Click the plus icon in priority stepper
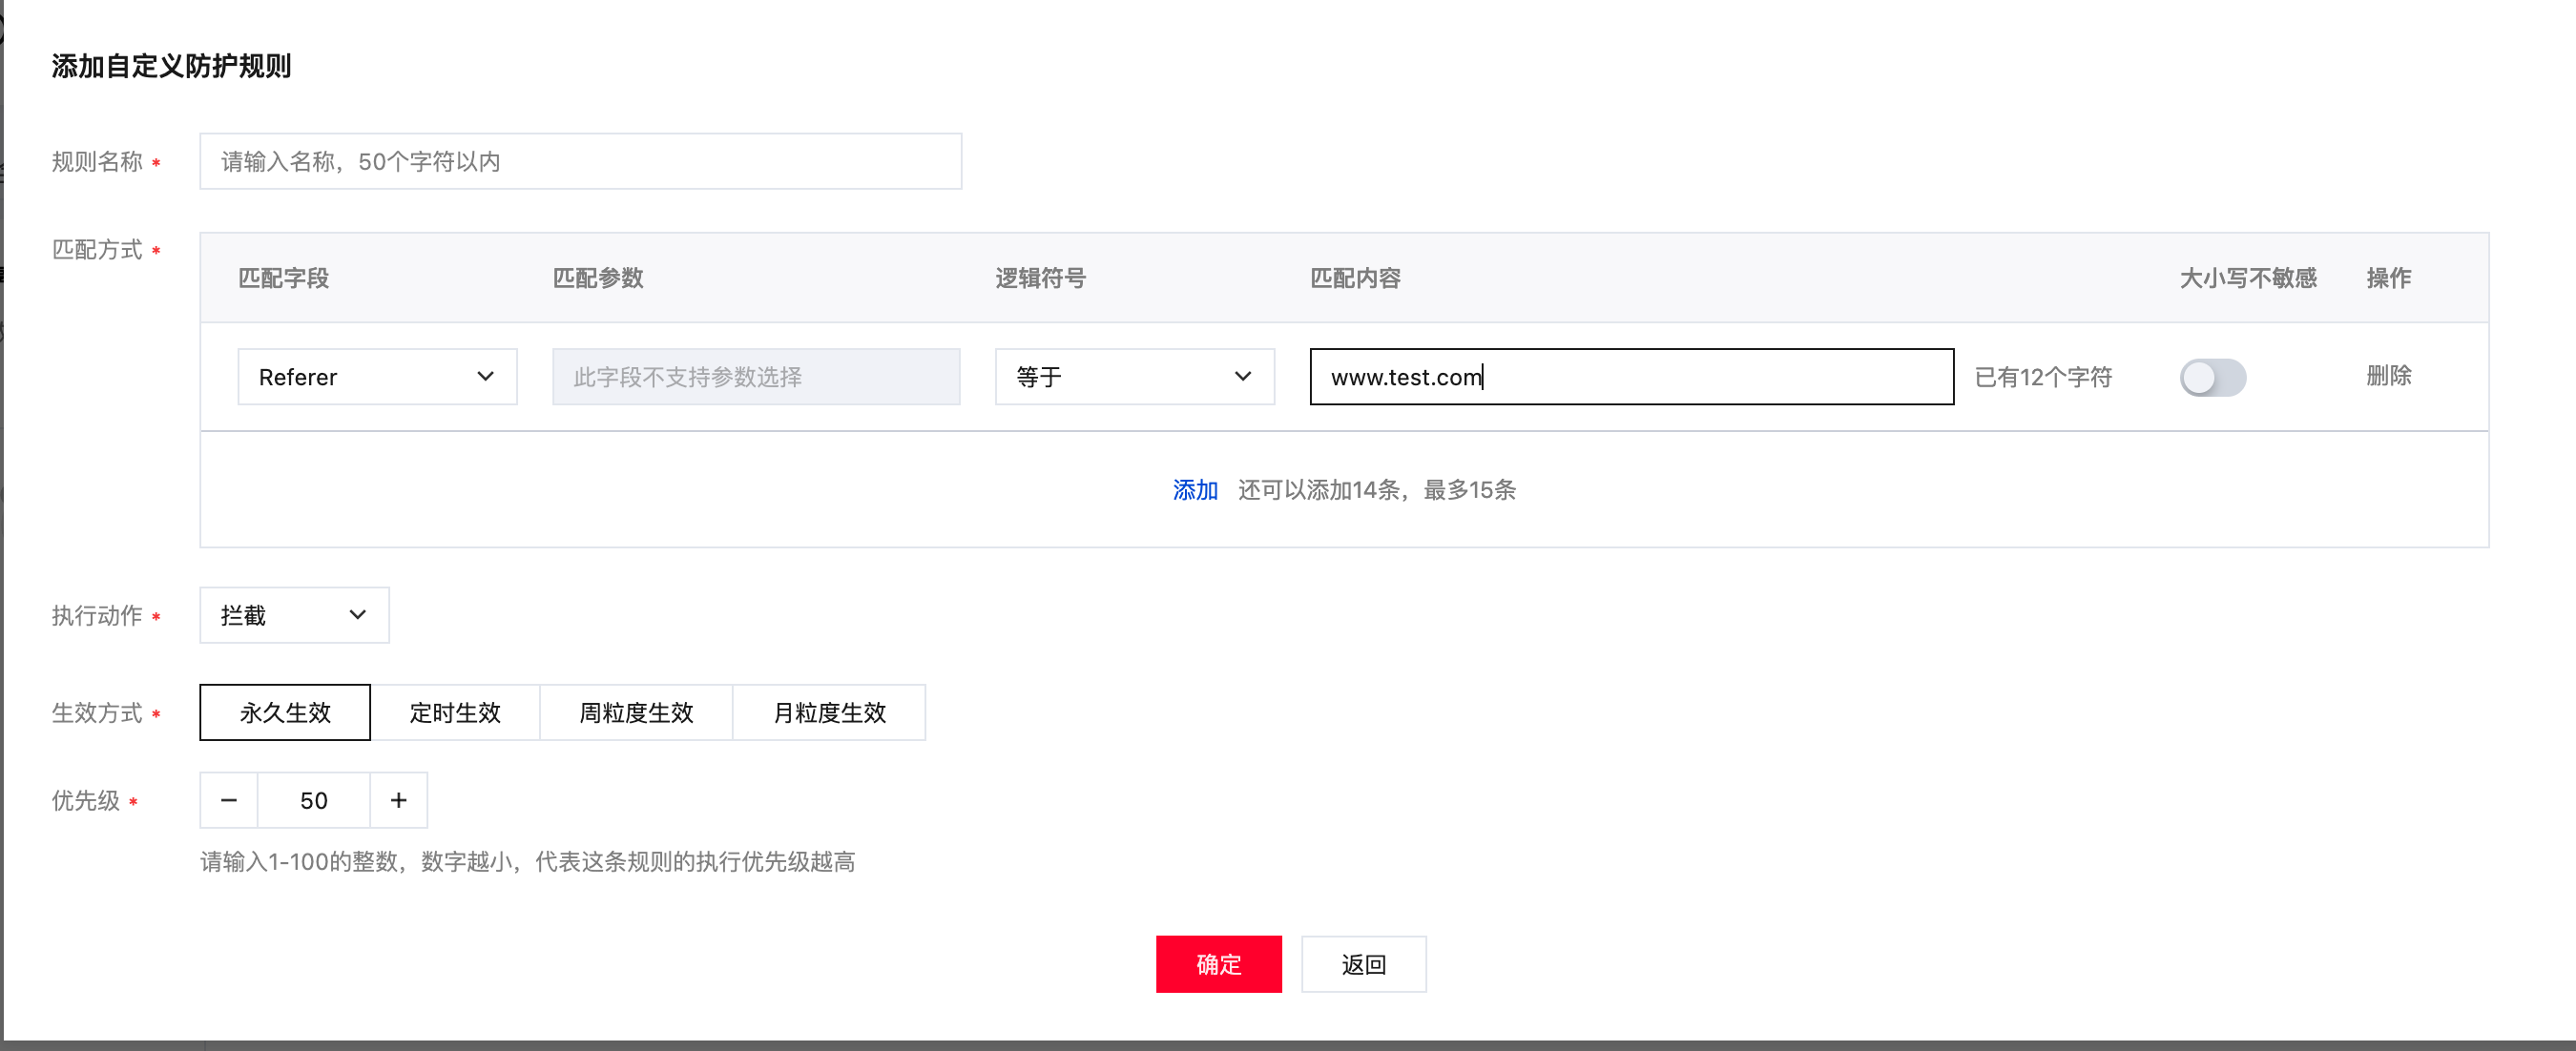2576x1051 pixels. pyautogui.click(x=399, y=800)
